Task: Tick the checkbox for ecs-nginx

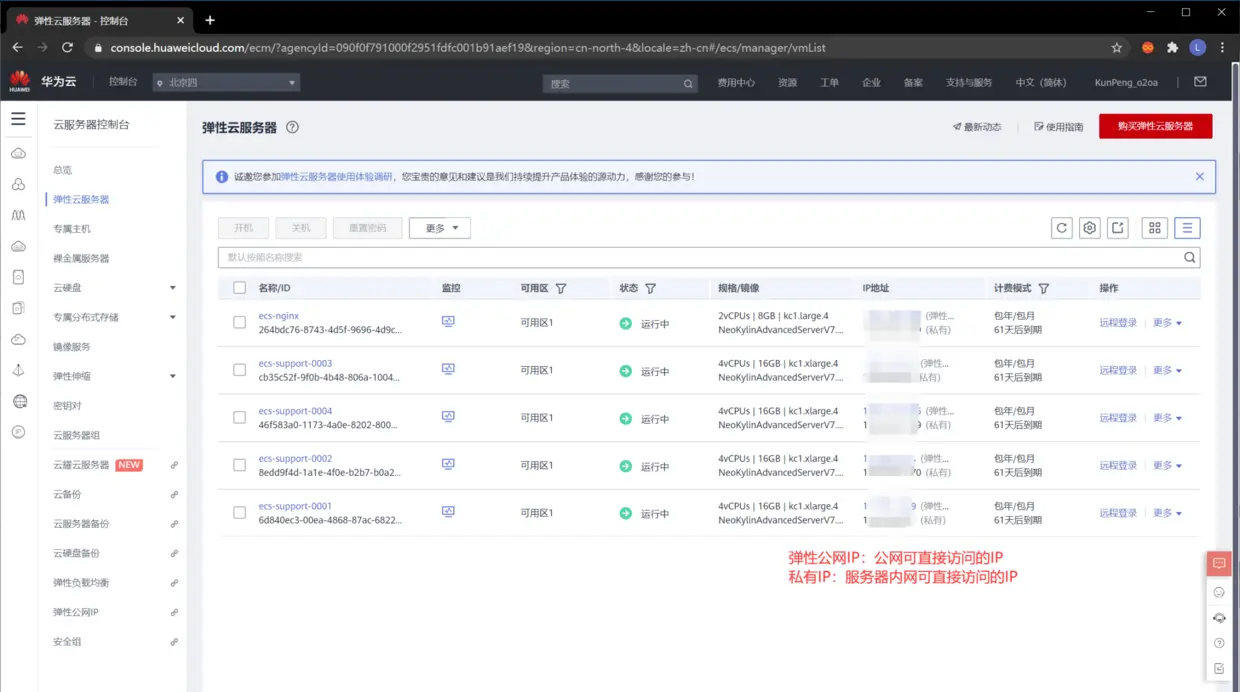Action: (x=239, y=322)
